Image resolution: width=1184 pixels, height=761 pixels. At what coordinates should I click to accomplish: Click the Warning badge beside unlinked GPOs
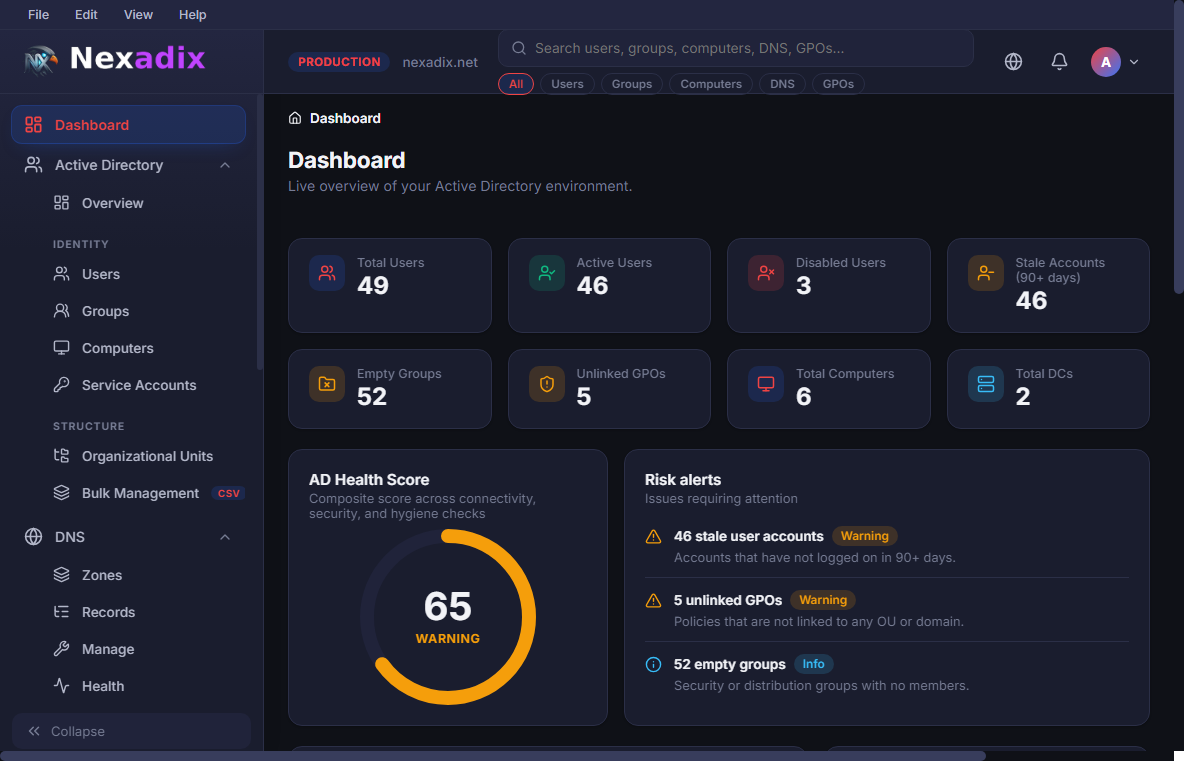point(823,599)
